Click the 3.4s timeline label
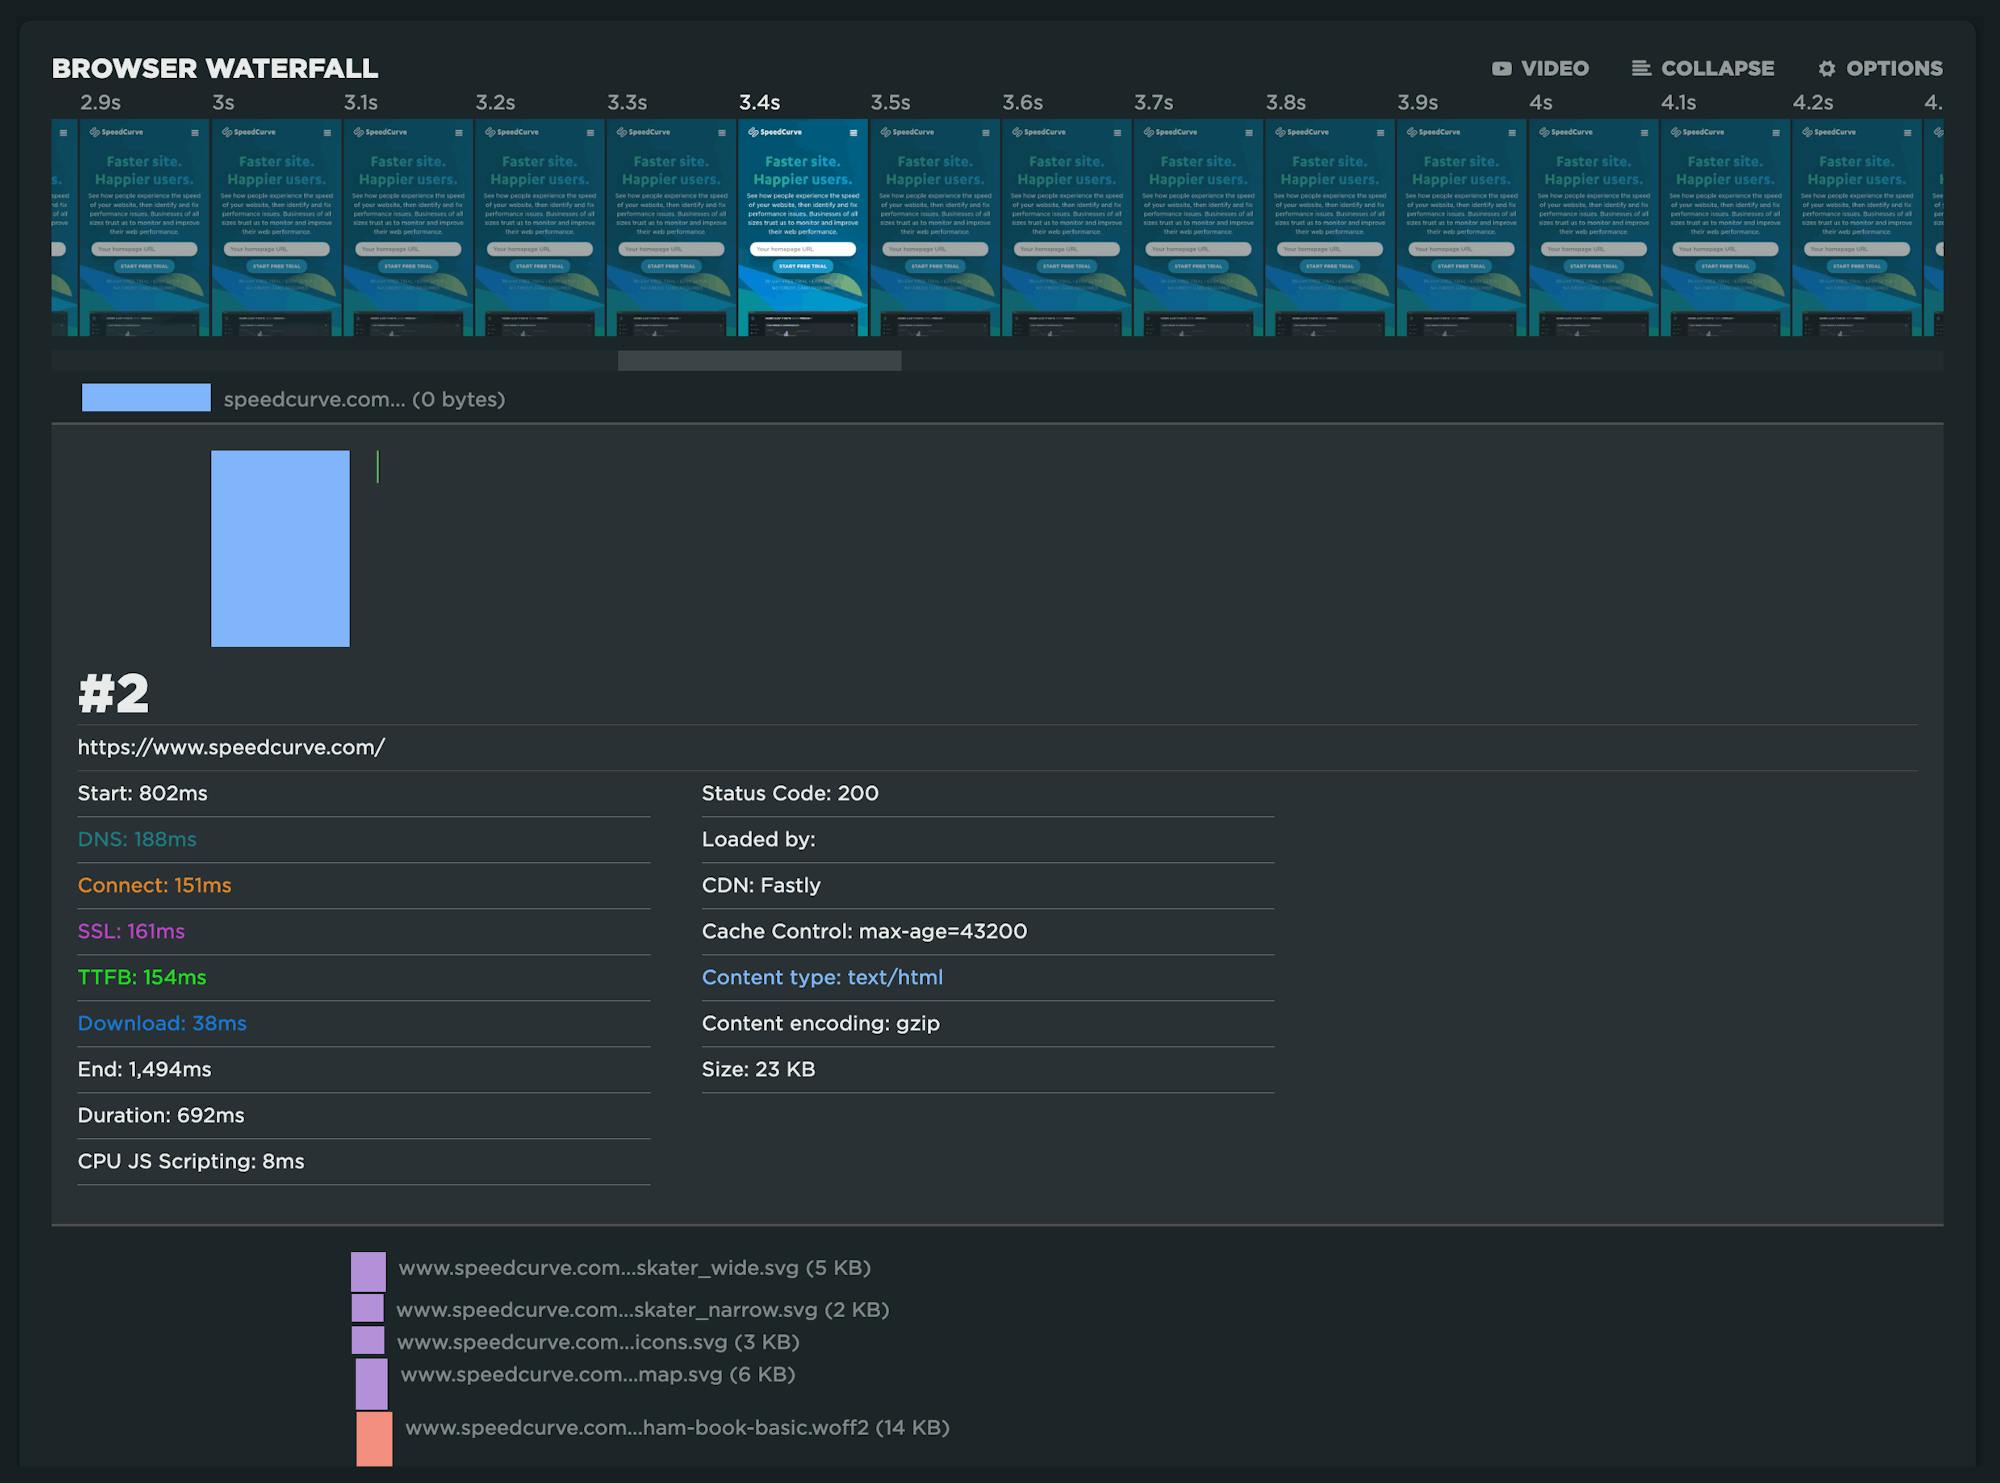The height and width of the screenshot is (1483, 2000). click(759, 103)
